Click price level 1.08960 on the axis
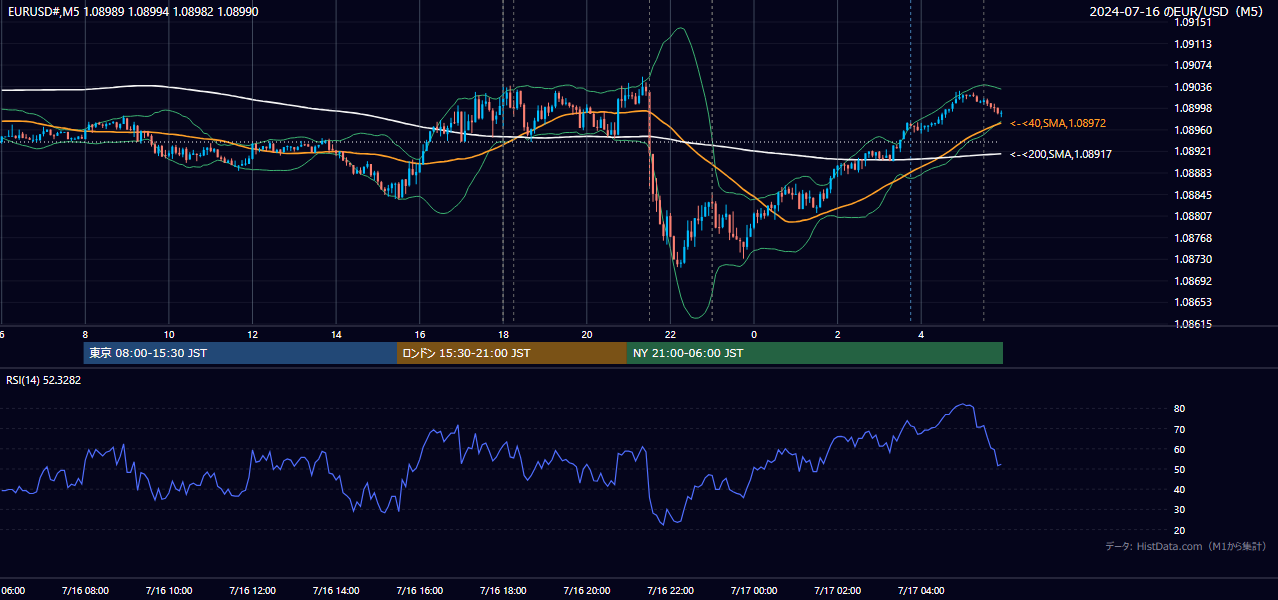The image size is (1278, 600). [1193, 130]
